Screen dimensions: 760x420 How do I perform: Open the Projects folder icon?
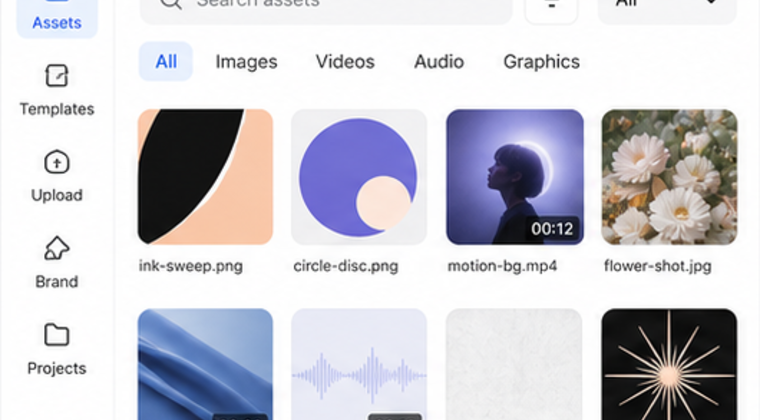click(57, 335)
